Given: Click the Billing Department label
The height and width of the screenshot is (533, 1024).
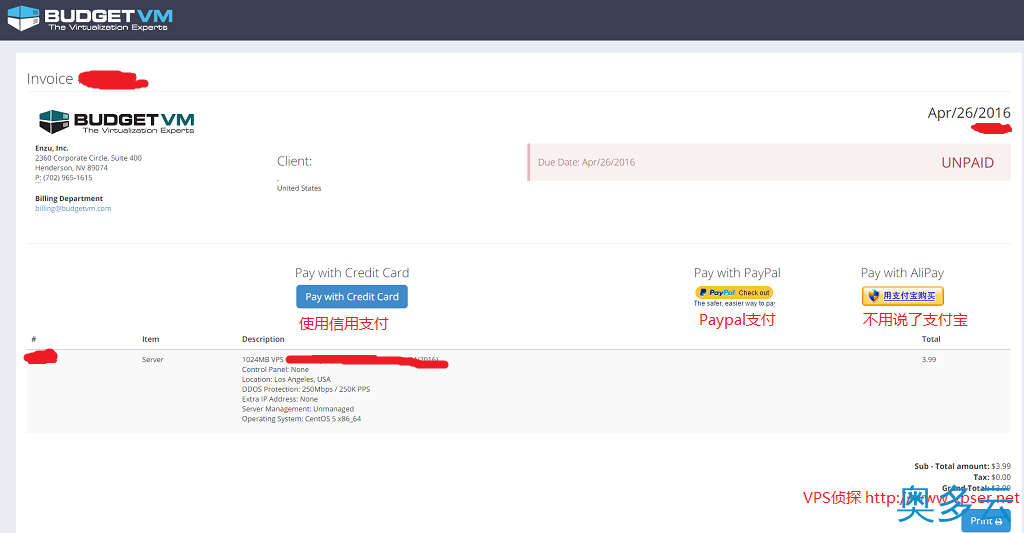Looking at the screenshot, I should point(69,199).
